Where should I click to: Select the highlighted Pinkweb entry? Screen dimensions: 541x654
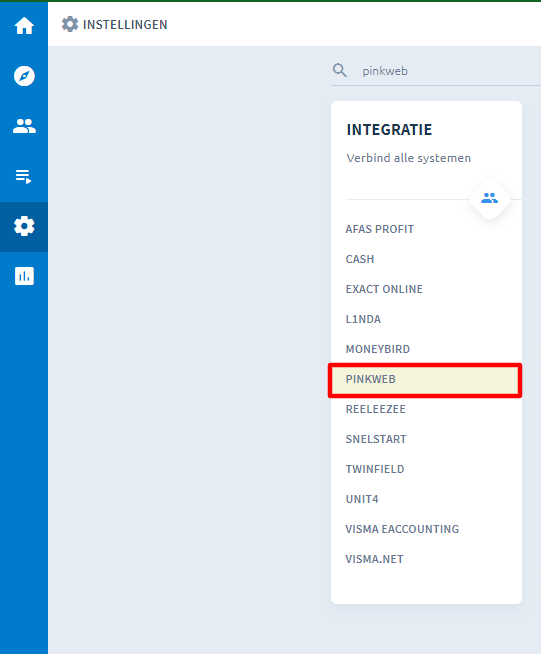[425, 380]
